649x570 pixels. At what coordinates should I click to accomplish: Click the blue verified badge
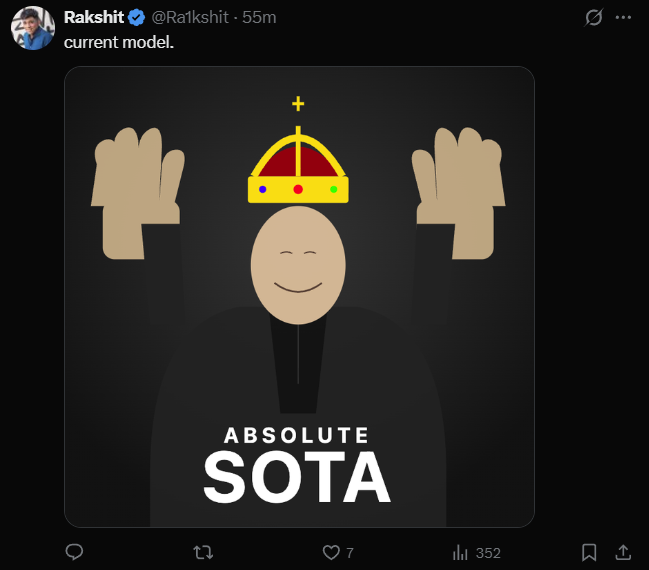(x=137, y=18)
